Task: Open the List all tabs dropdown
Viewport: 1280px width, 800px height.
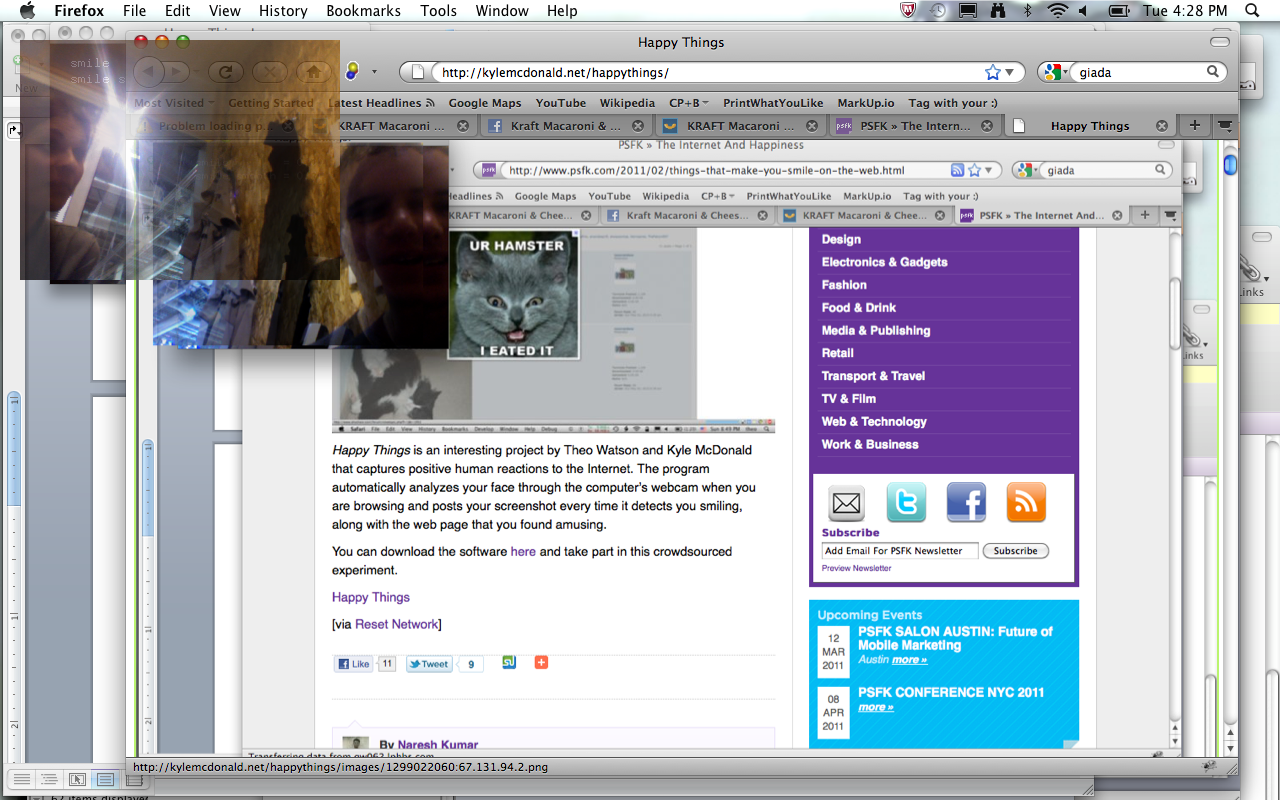Action: pos(1224,126)
